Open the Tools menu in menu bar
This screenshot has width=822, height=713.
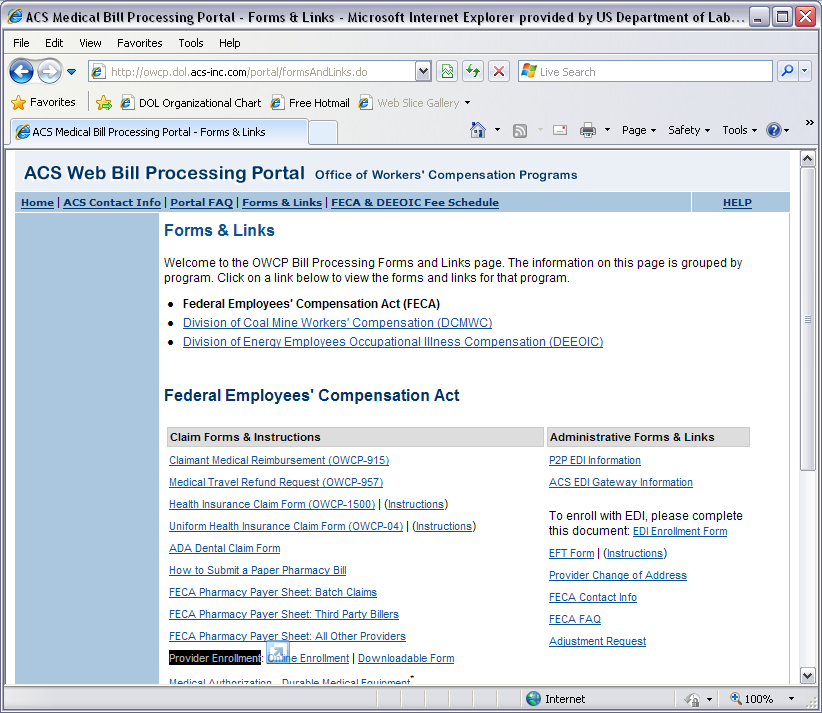coord(191,43)
